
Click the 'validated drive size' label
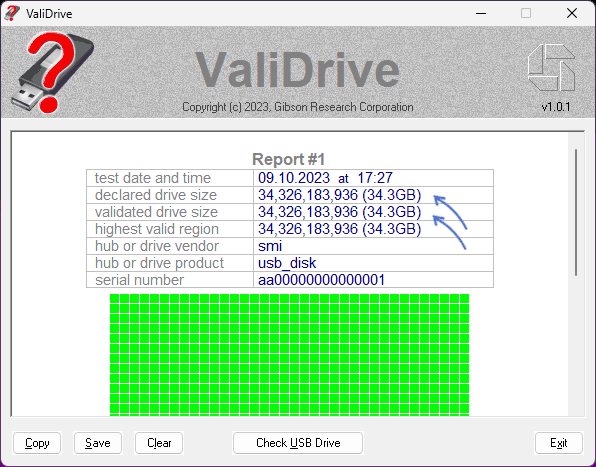coord(156,212)
